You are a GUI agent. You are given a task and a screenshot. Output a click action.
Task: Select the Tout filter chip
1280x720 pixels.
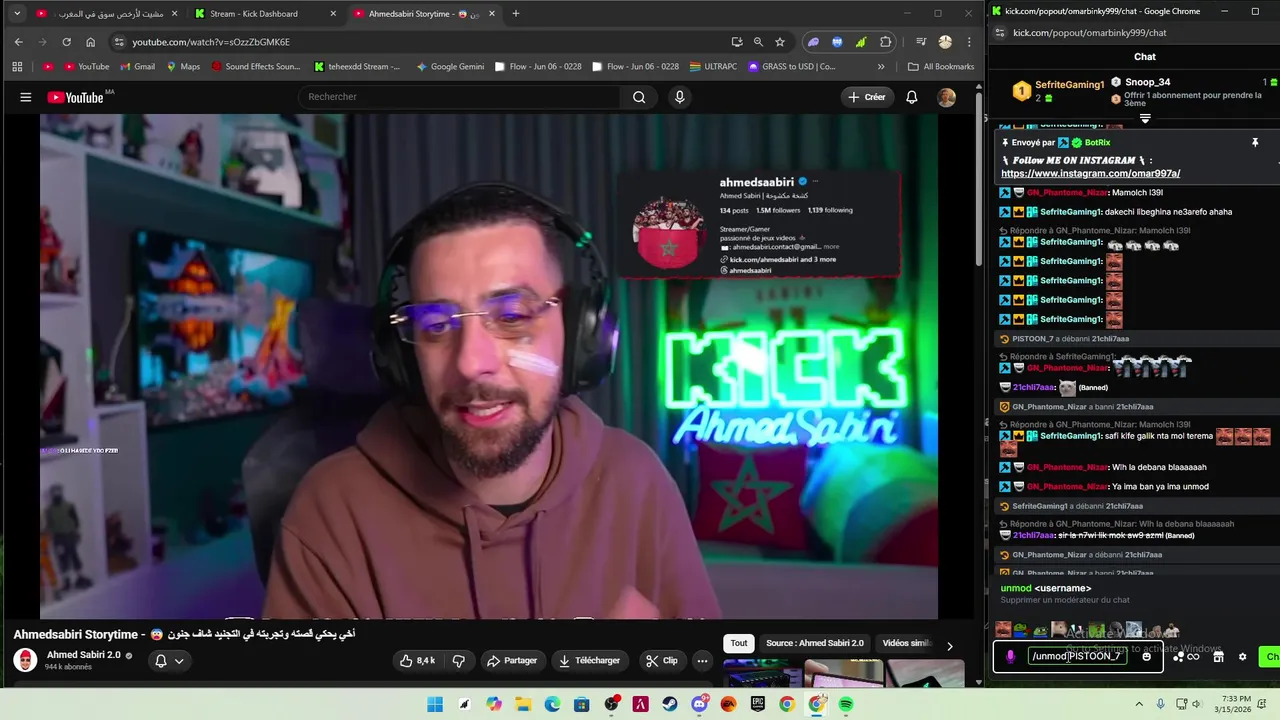click(738, 643)
